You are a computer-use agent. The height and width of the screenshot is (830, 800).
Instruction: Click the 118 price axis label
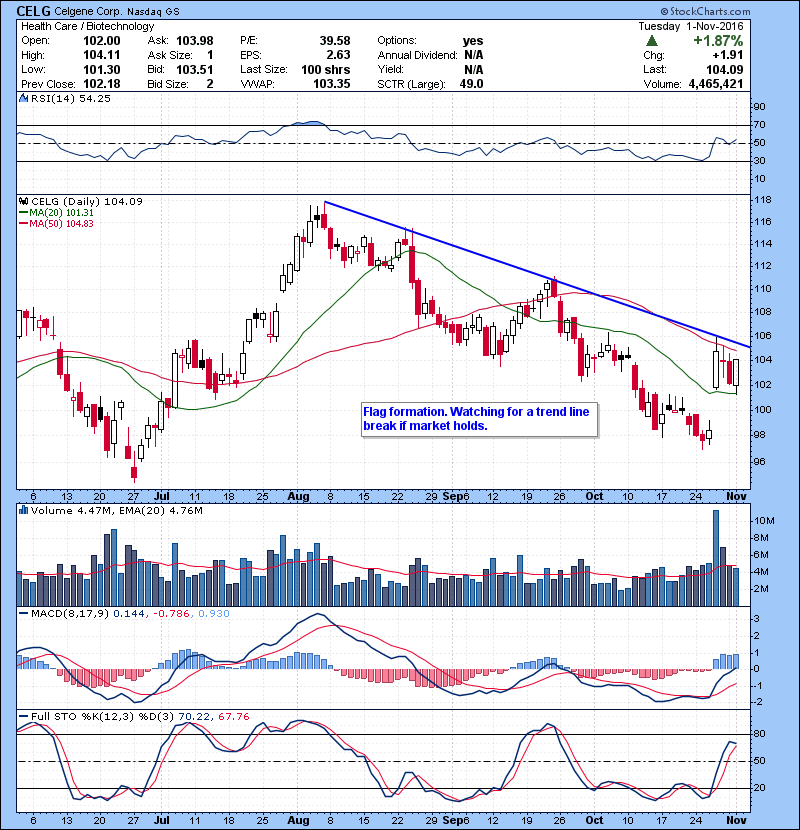[x=763, y=200]
